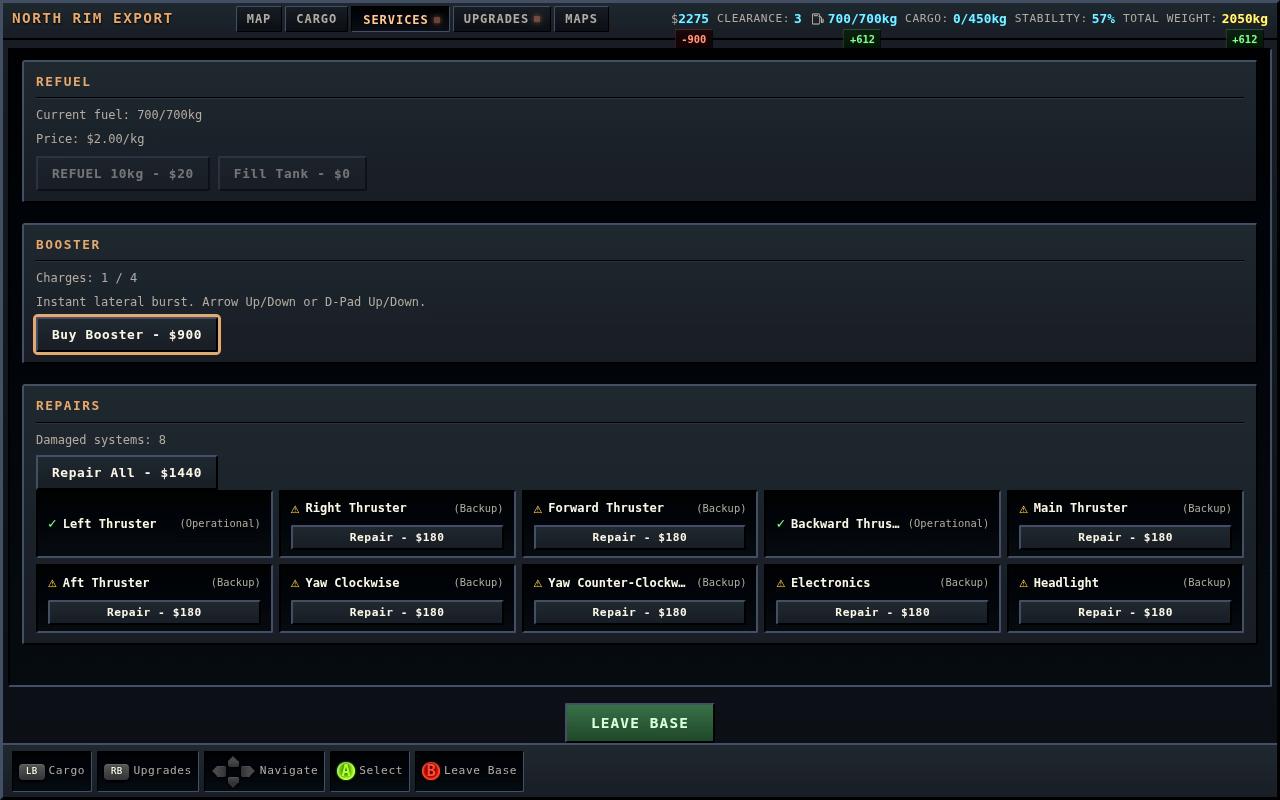Click the Damaged systems: 8 text
The width and height of the screenshot is (1280, 800).
click(x=101, y=440)
